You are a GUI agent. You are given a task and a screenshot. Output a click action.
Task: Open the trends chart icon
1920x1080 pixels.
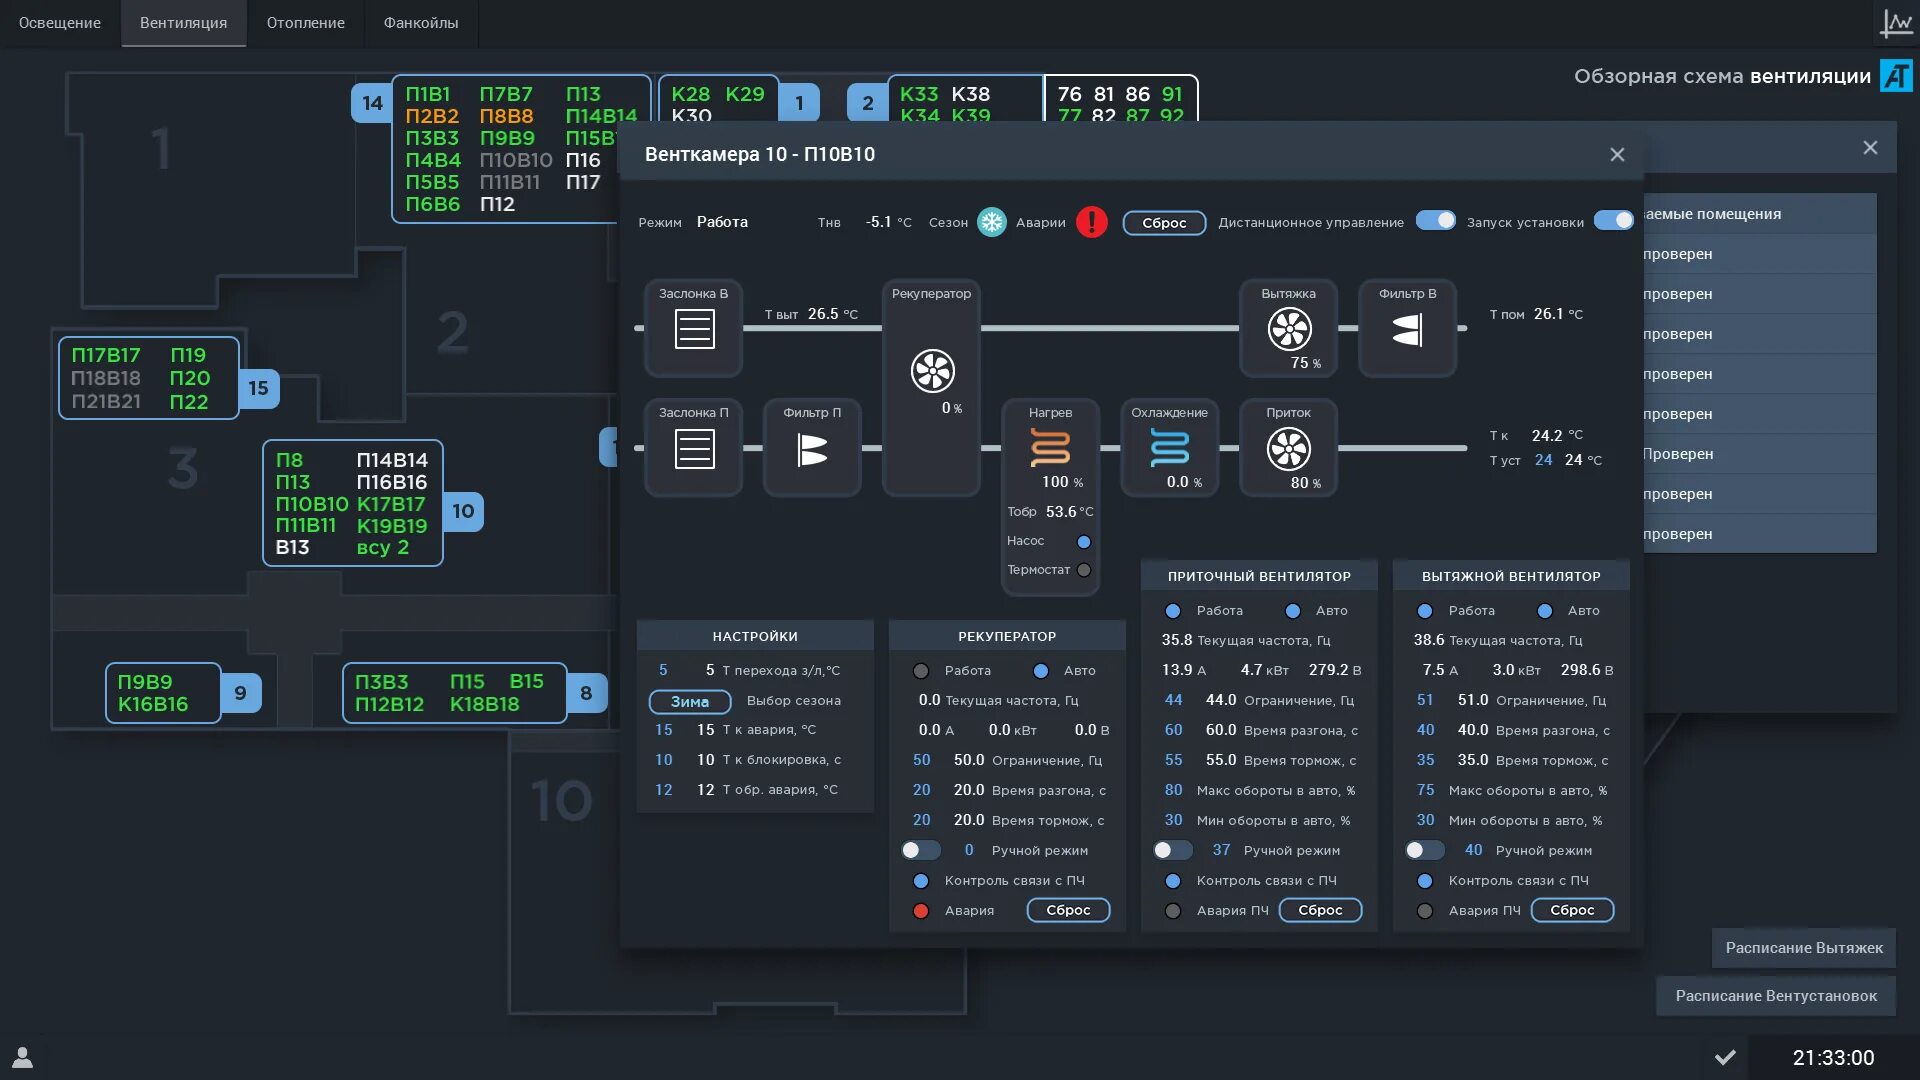click(1895, 22)
